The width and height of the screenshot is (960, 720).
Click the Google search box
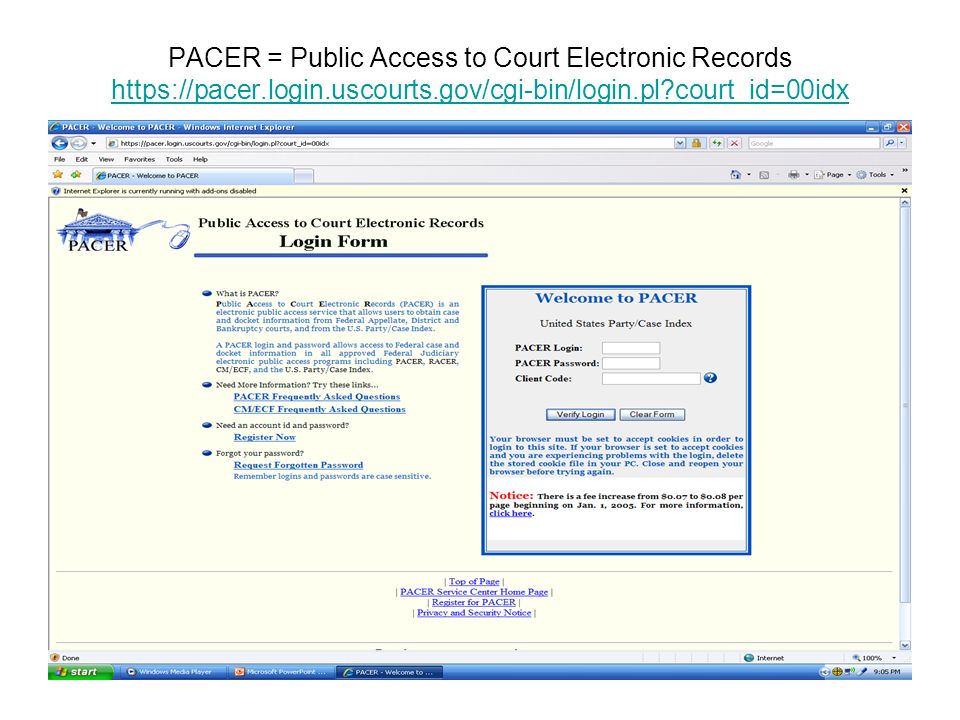coord(813,143)
